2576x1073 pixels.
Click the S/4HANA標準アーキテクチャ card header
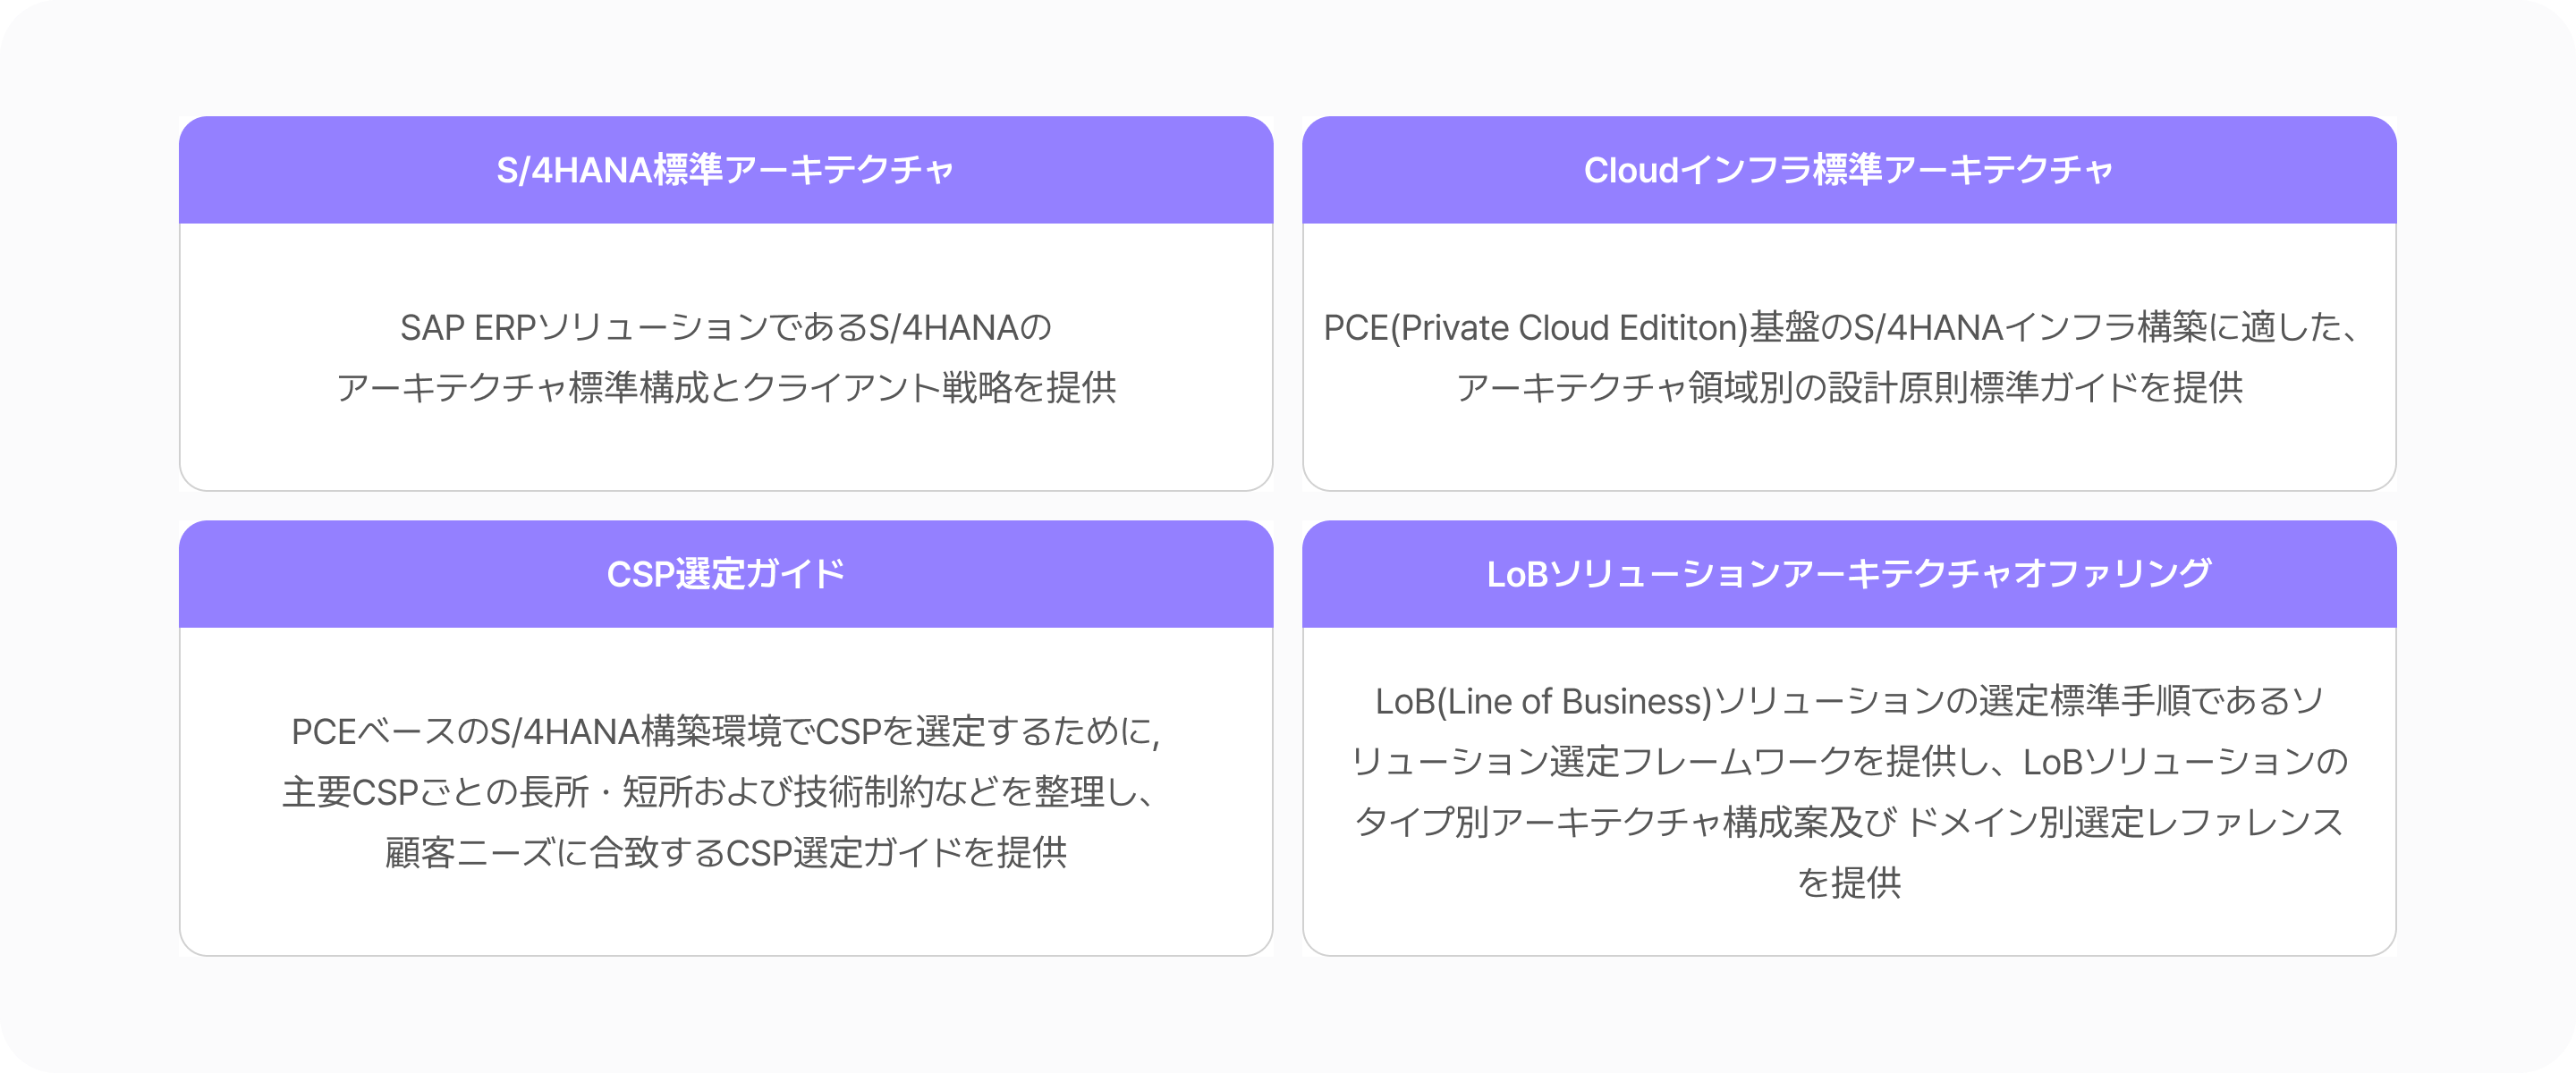tap(725, 170)
